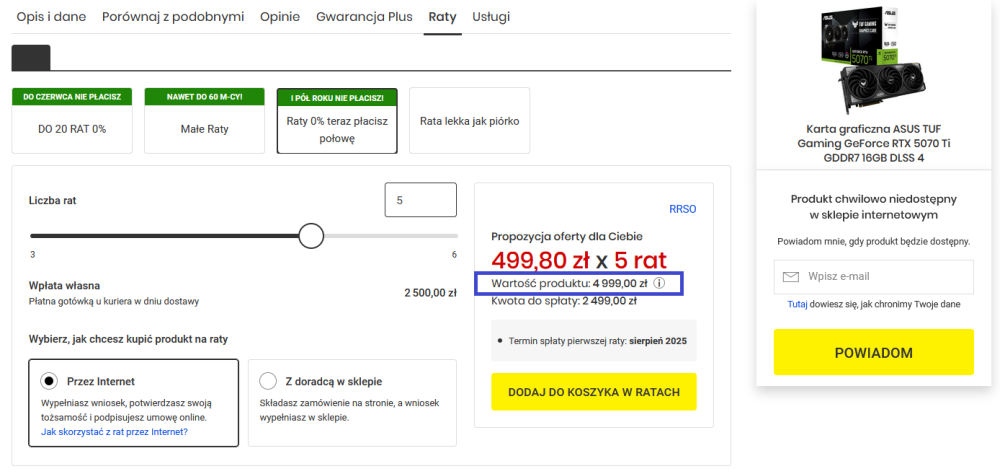Click the ASUS TUF graphics card product image
Image resolution: width=1000 pixels, height=474 pixels.
point(874,59)
